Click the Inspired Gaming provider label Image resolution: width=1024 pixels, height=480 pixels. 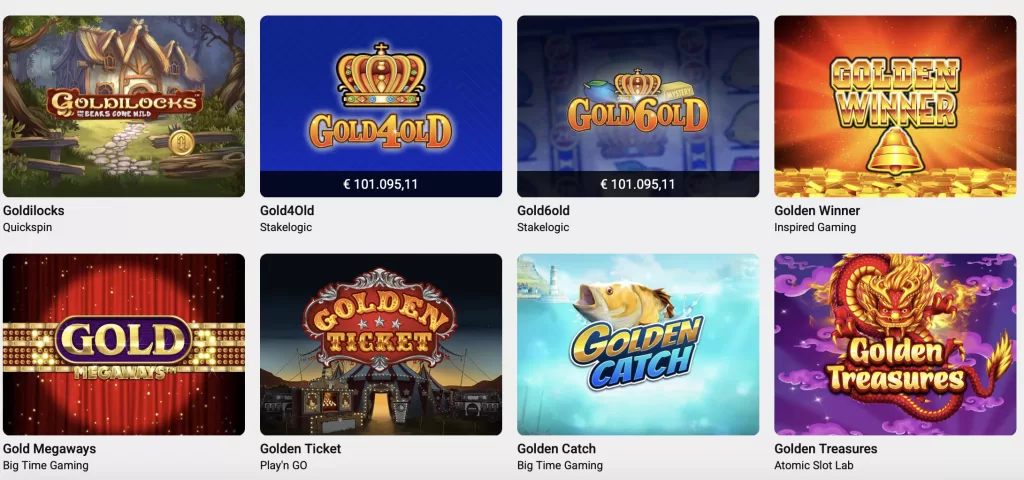(815, 228)
